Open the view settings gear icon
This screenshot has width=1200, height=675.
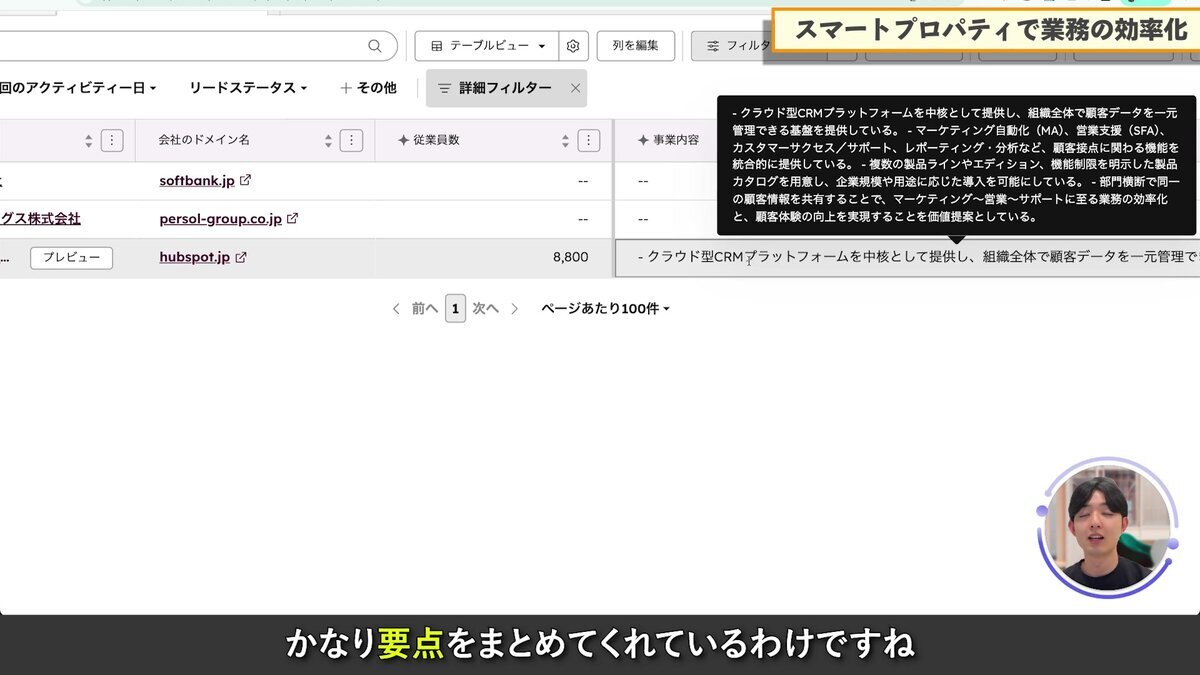(573, 46)
